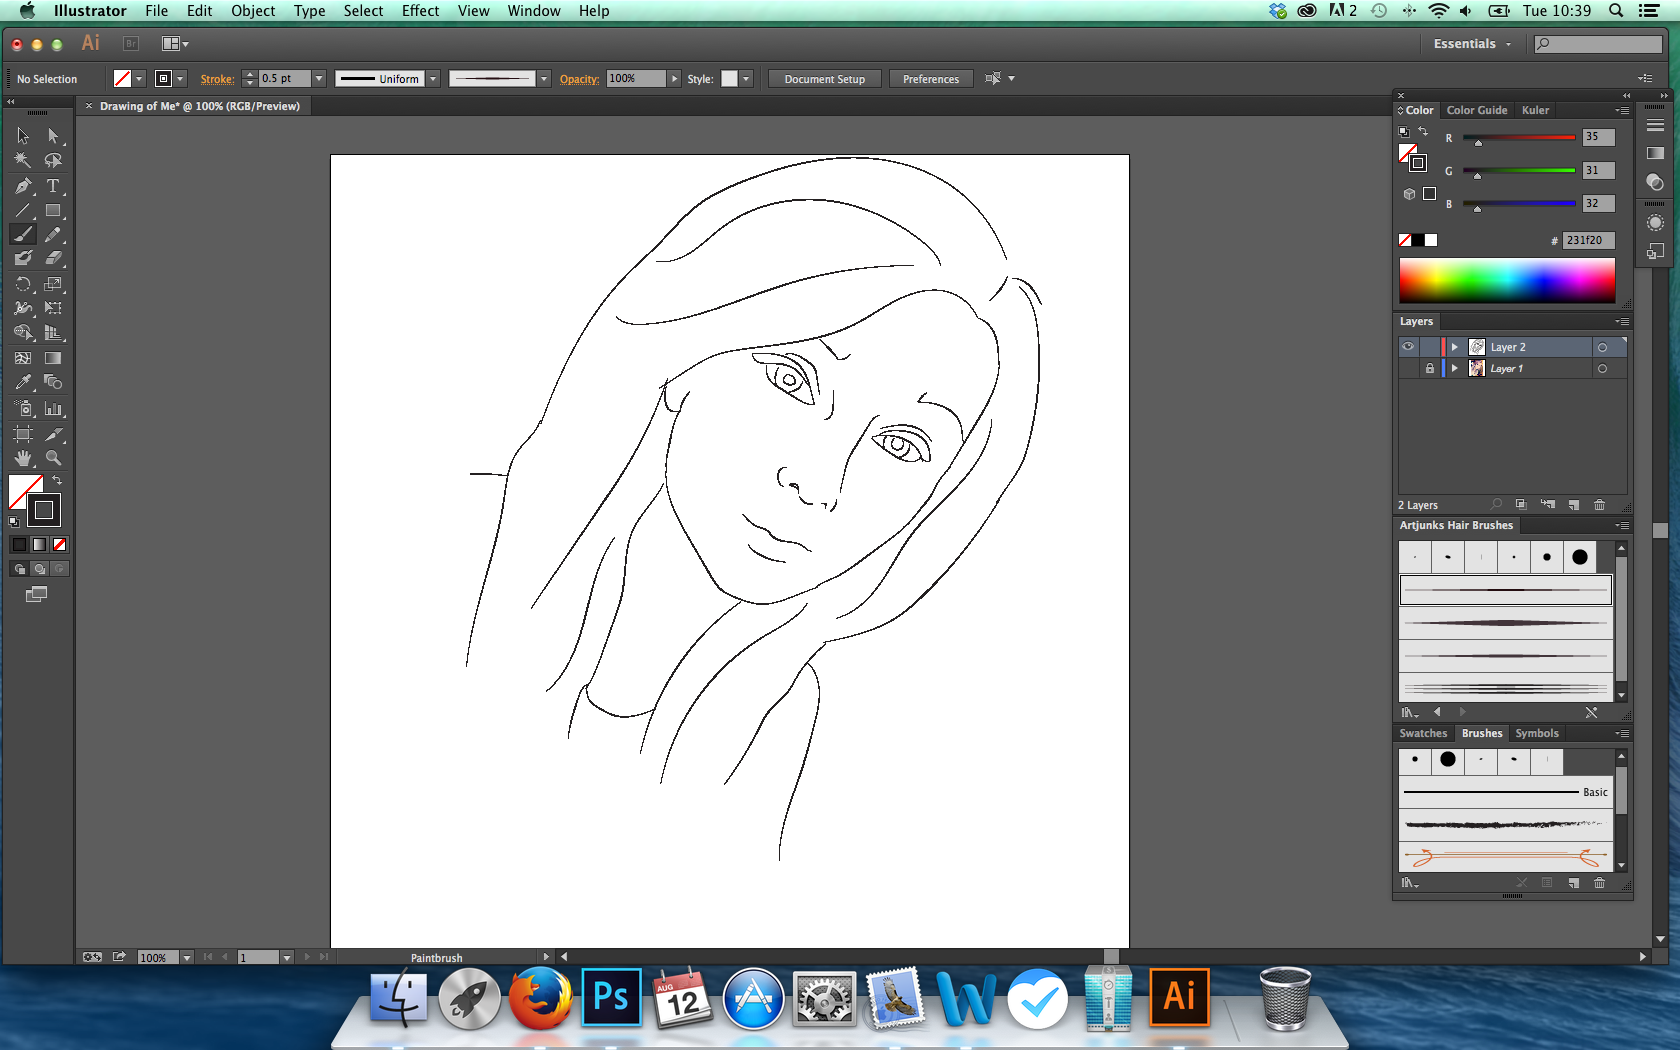The height and width of the screenshot is (1050, 1680).
Task: Click the B blue color slider
Action: coord(1519,204)
